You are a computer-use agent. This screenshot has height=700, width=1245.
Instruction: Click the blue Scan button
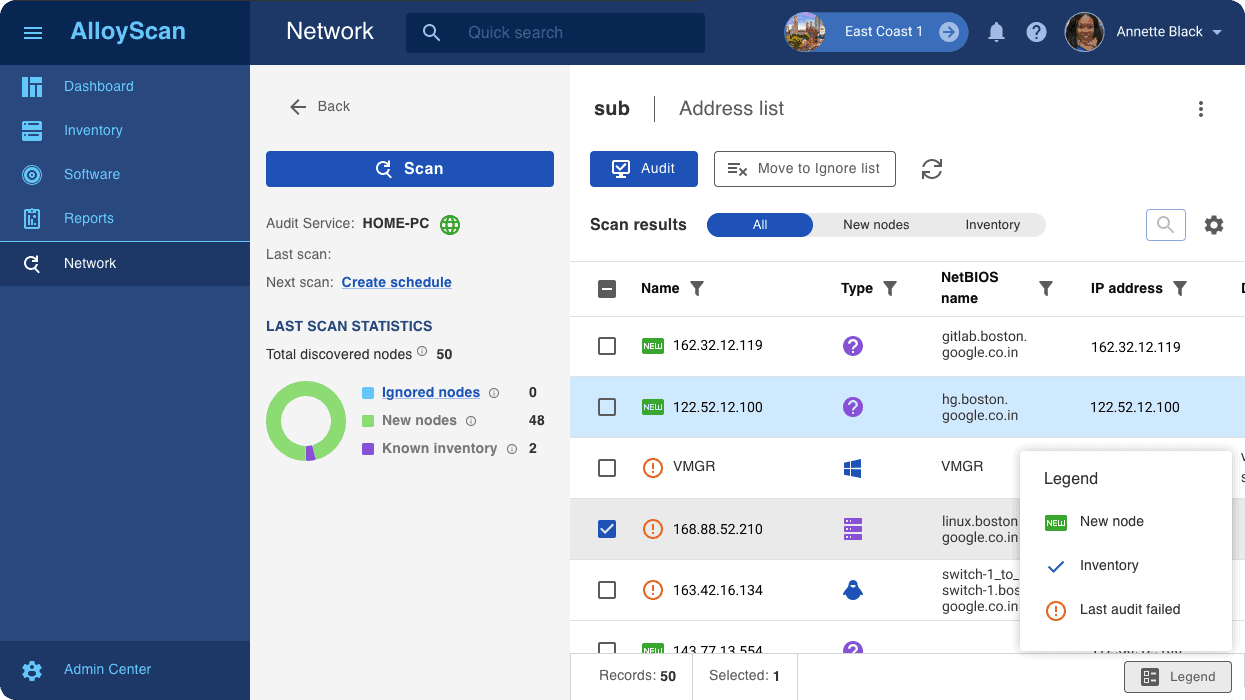[x=409, y=169]
